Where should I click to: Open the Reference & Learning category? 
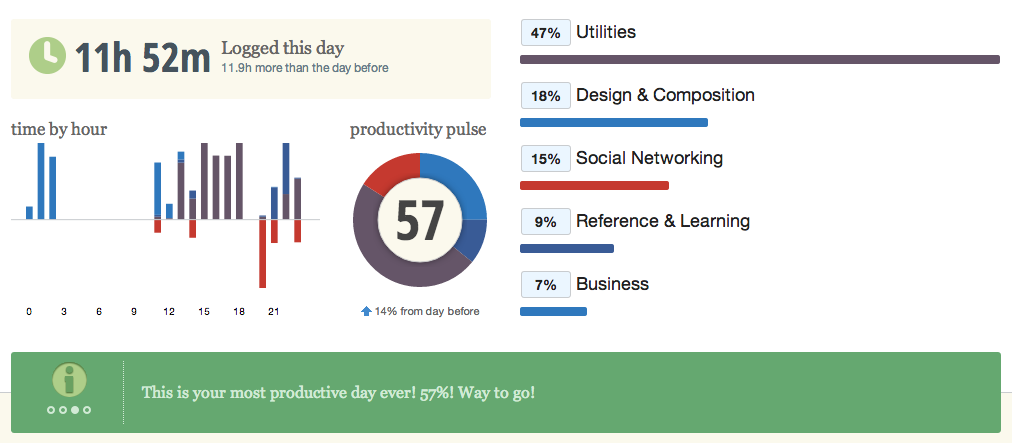662,222
